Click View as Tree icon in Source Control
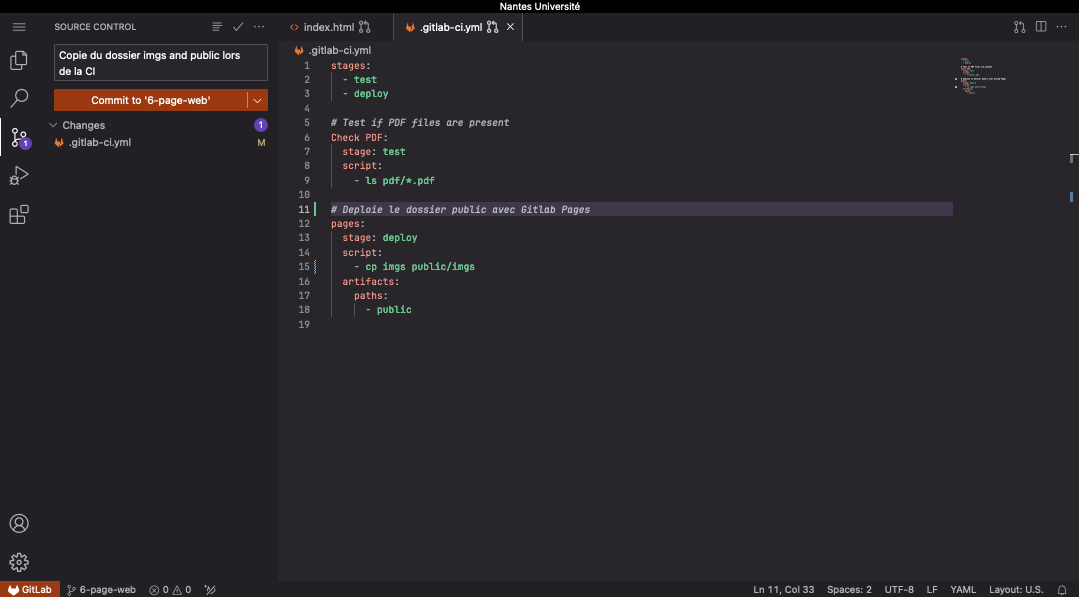 click(x=217, y=27)
